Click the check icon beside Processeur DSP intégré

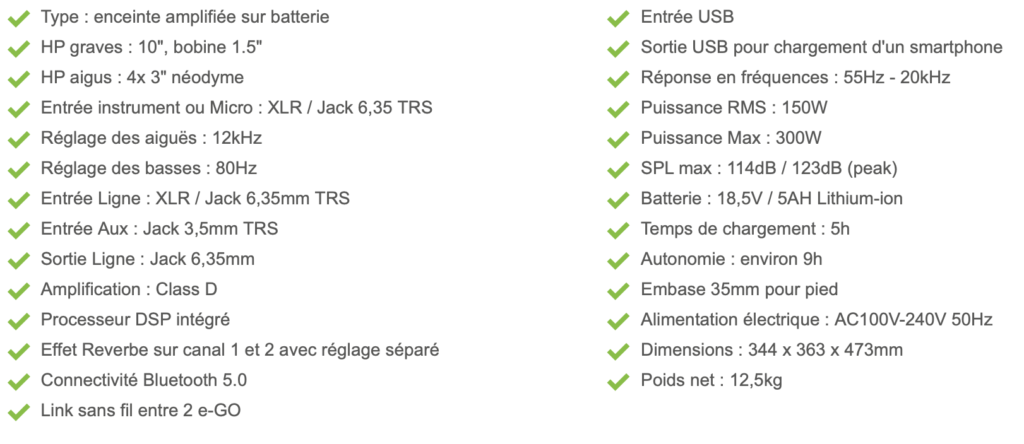point(18,321)
